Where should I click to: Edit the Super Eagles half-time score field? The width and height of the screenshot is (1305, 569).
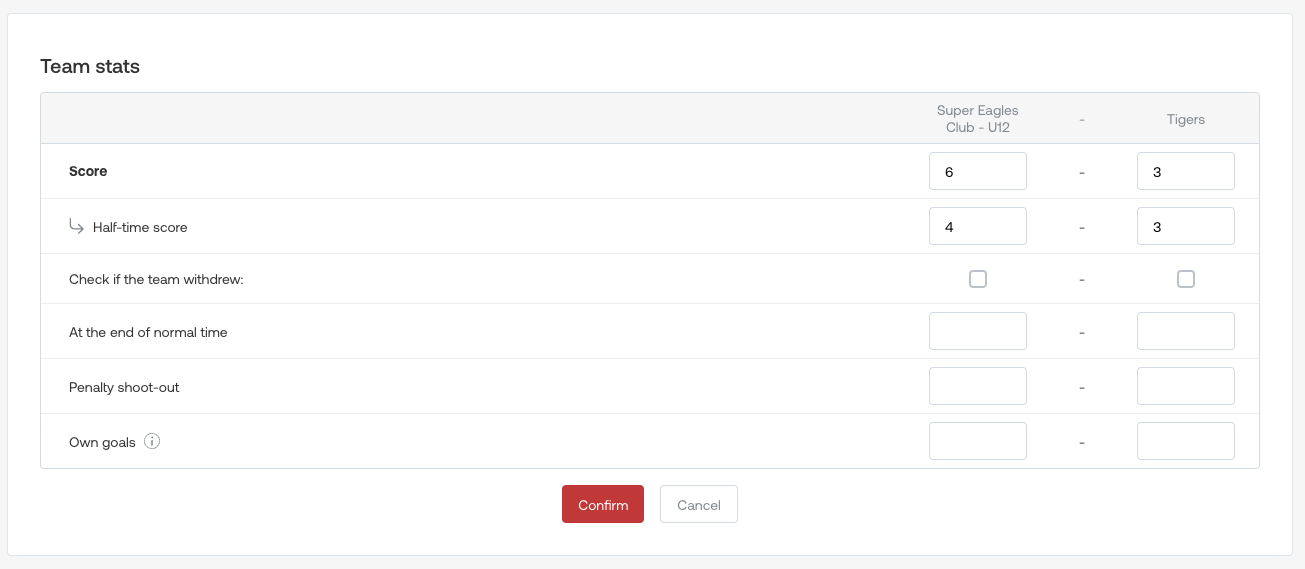(978, 226)
